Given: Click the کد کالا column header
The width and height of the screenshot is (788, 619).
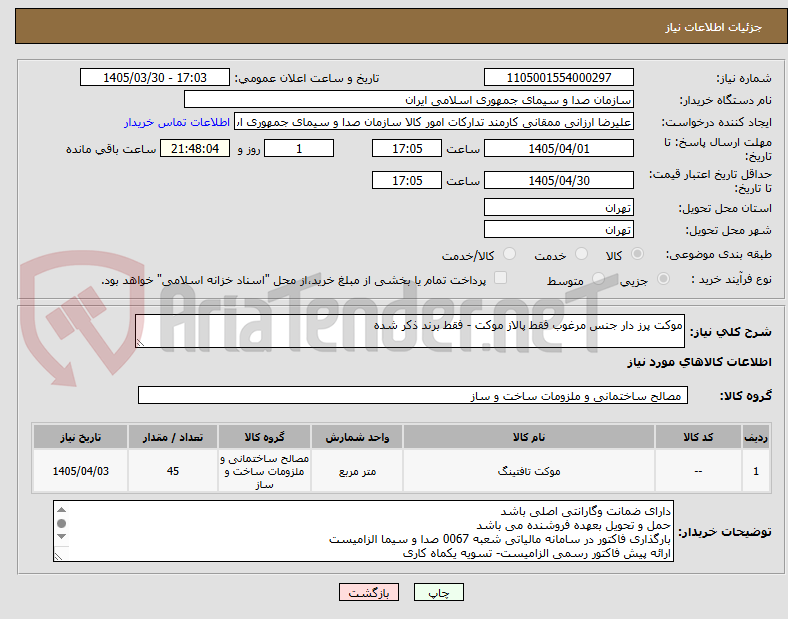Looking at the screenshot, I should [698, 437].
